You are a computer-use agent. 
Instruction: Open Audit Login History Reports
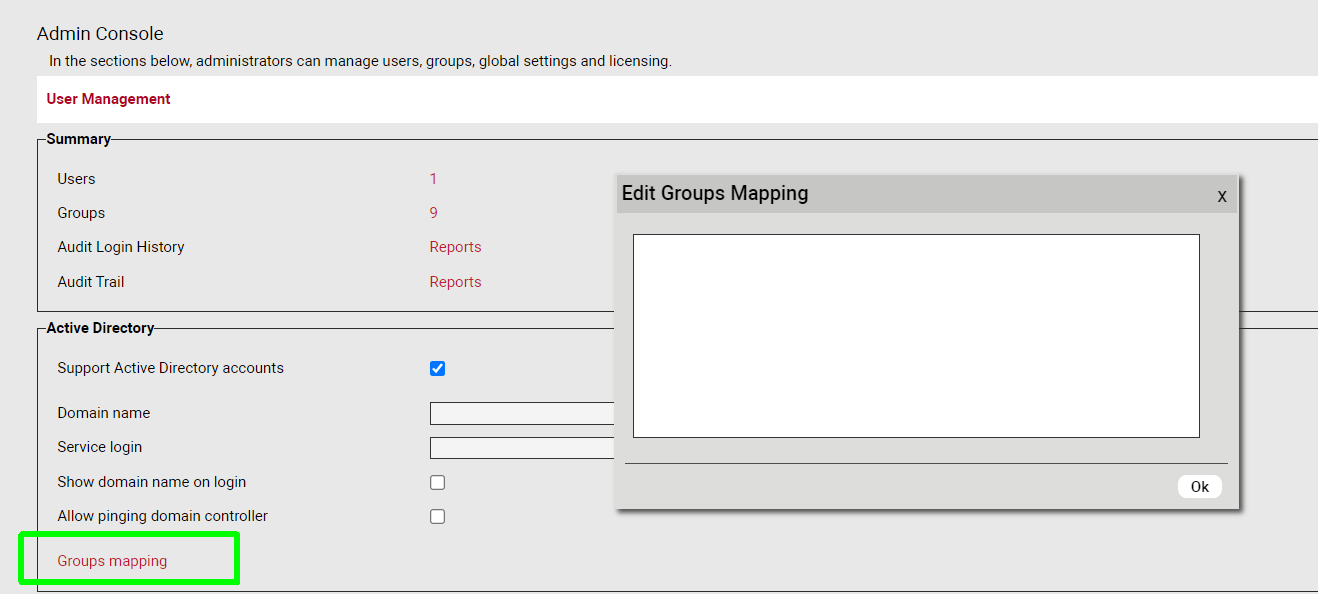click(455, 247)
